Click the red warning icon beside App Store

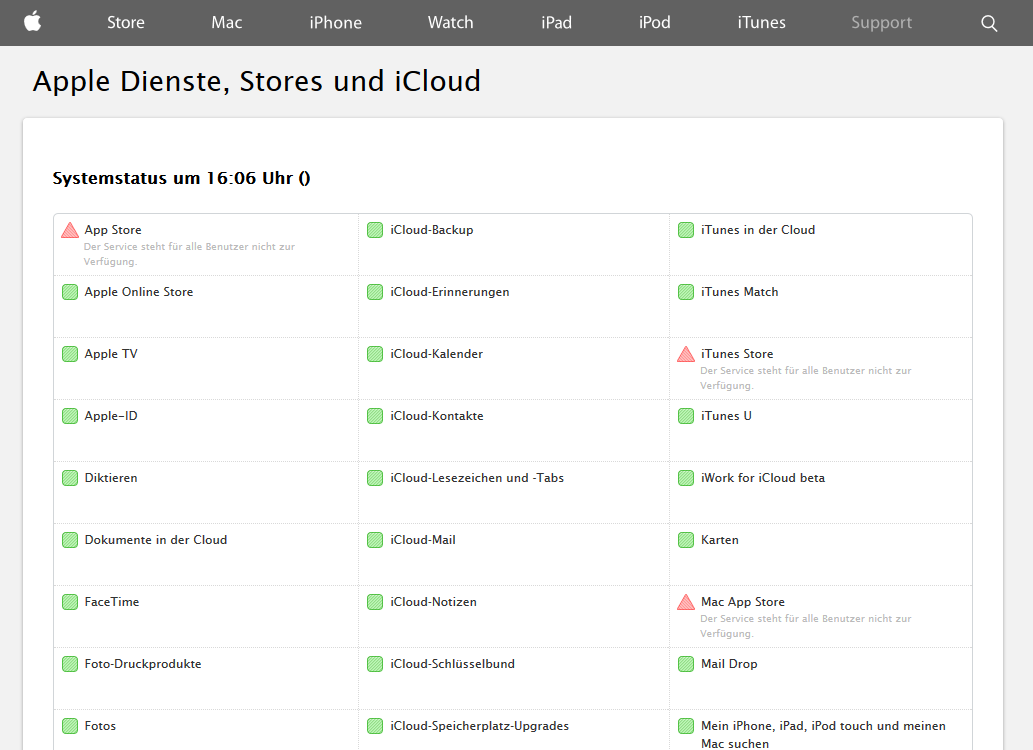point(70,230)
